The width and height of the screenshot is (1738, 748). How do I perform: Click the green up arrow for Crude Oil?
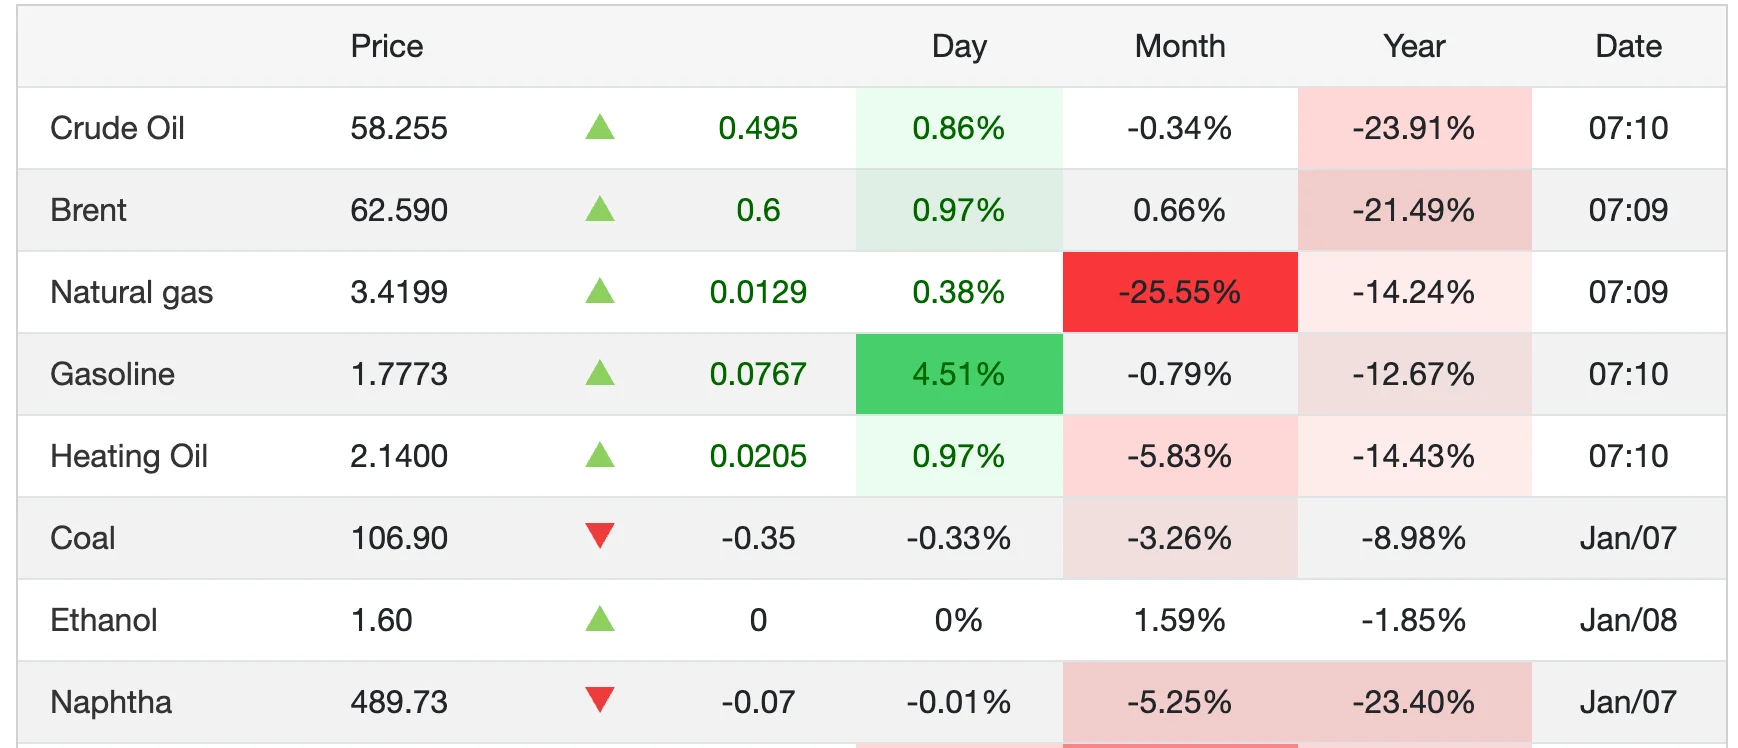pos(599,127)
